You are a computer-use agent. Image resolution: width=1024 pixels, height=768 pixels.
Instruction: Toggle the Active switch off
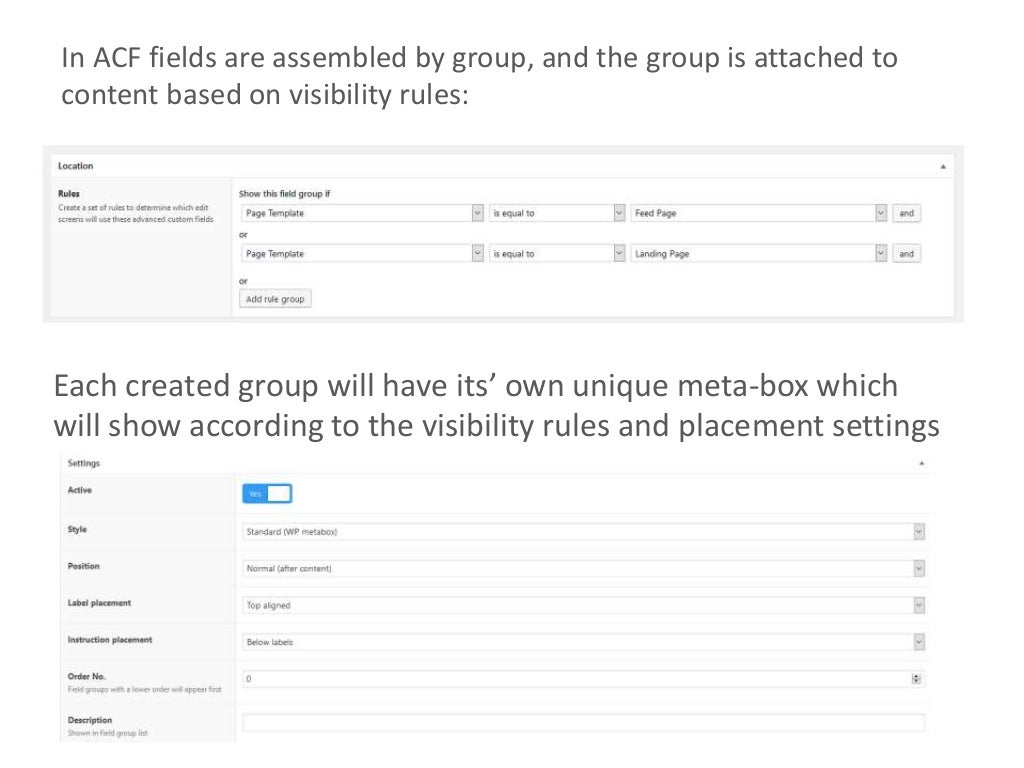[x=267, y=493]
